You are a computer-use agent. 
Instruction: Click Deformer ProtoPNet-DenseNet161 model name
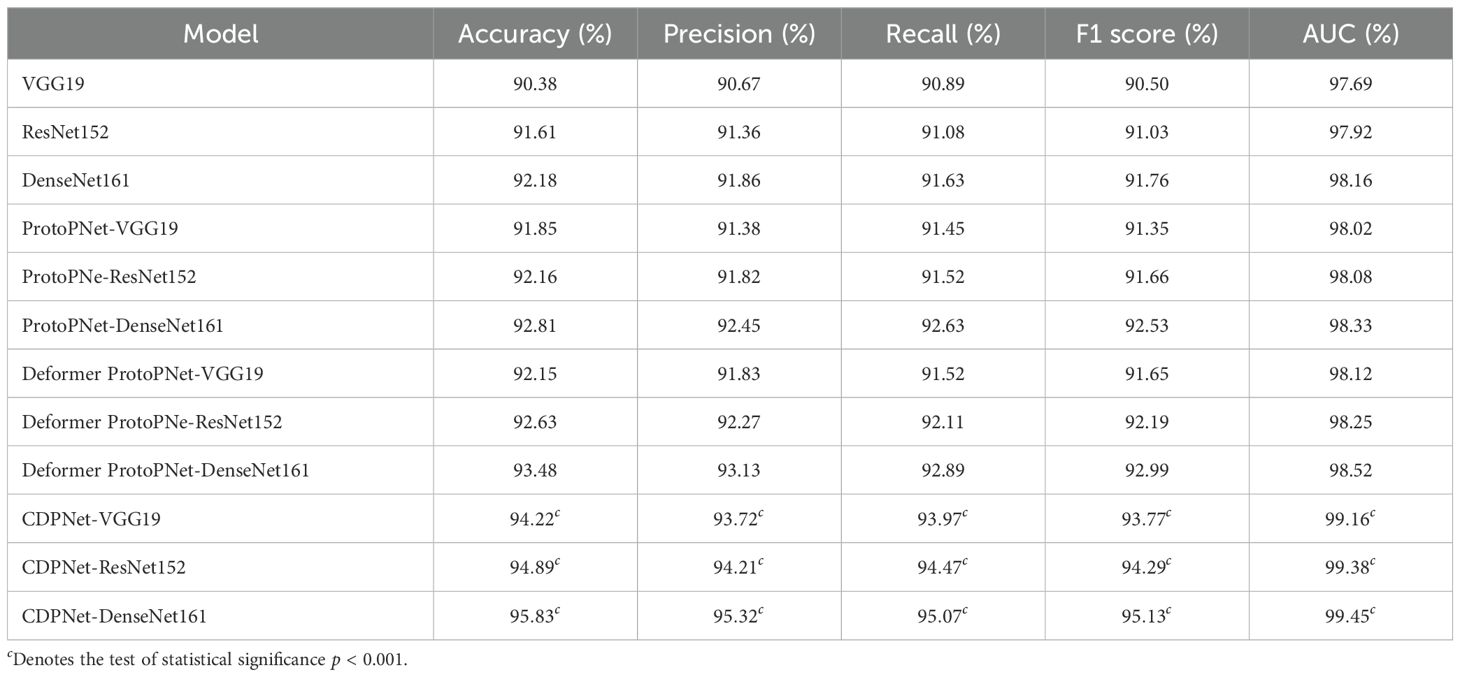point(165,471)
